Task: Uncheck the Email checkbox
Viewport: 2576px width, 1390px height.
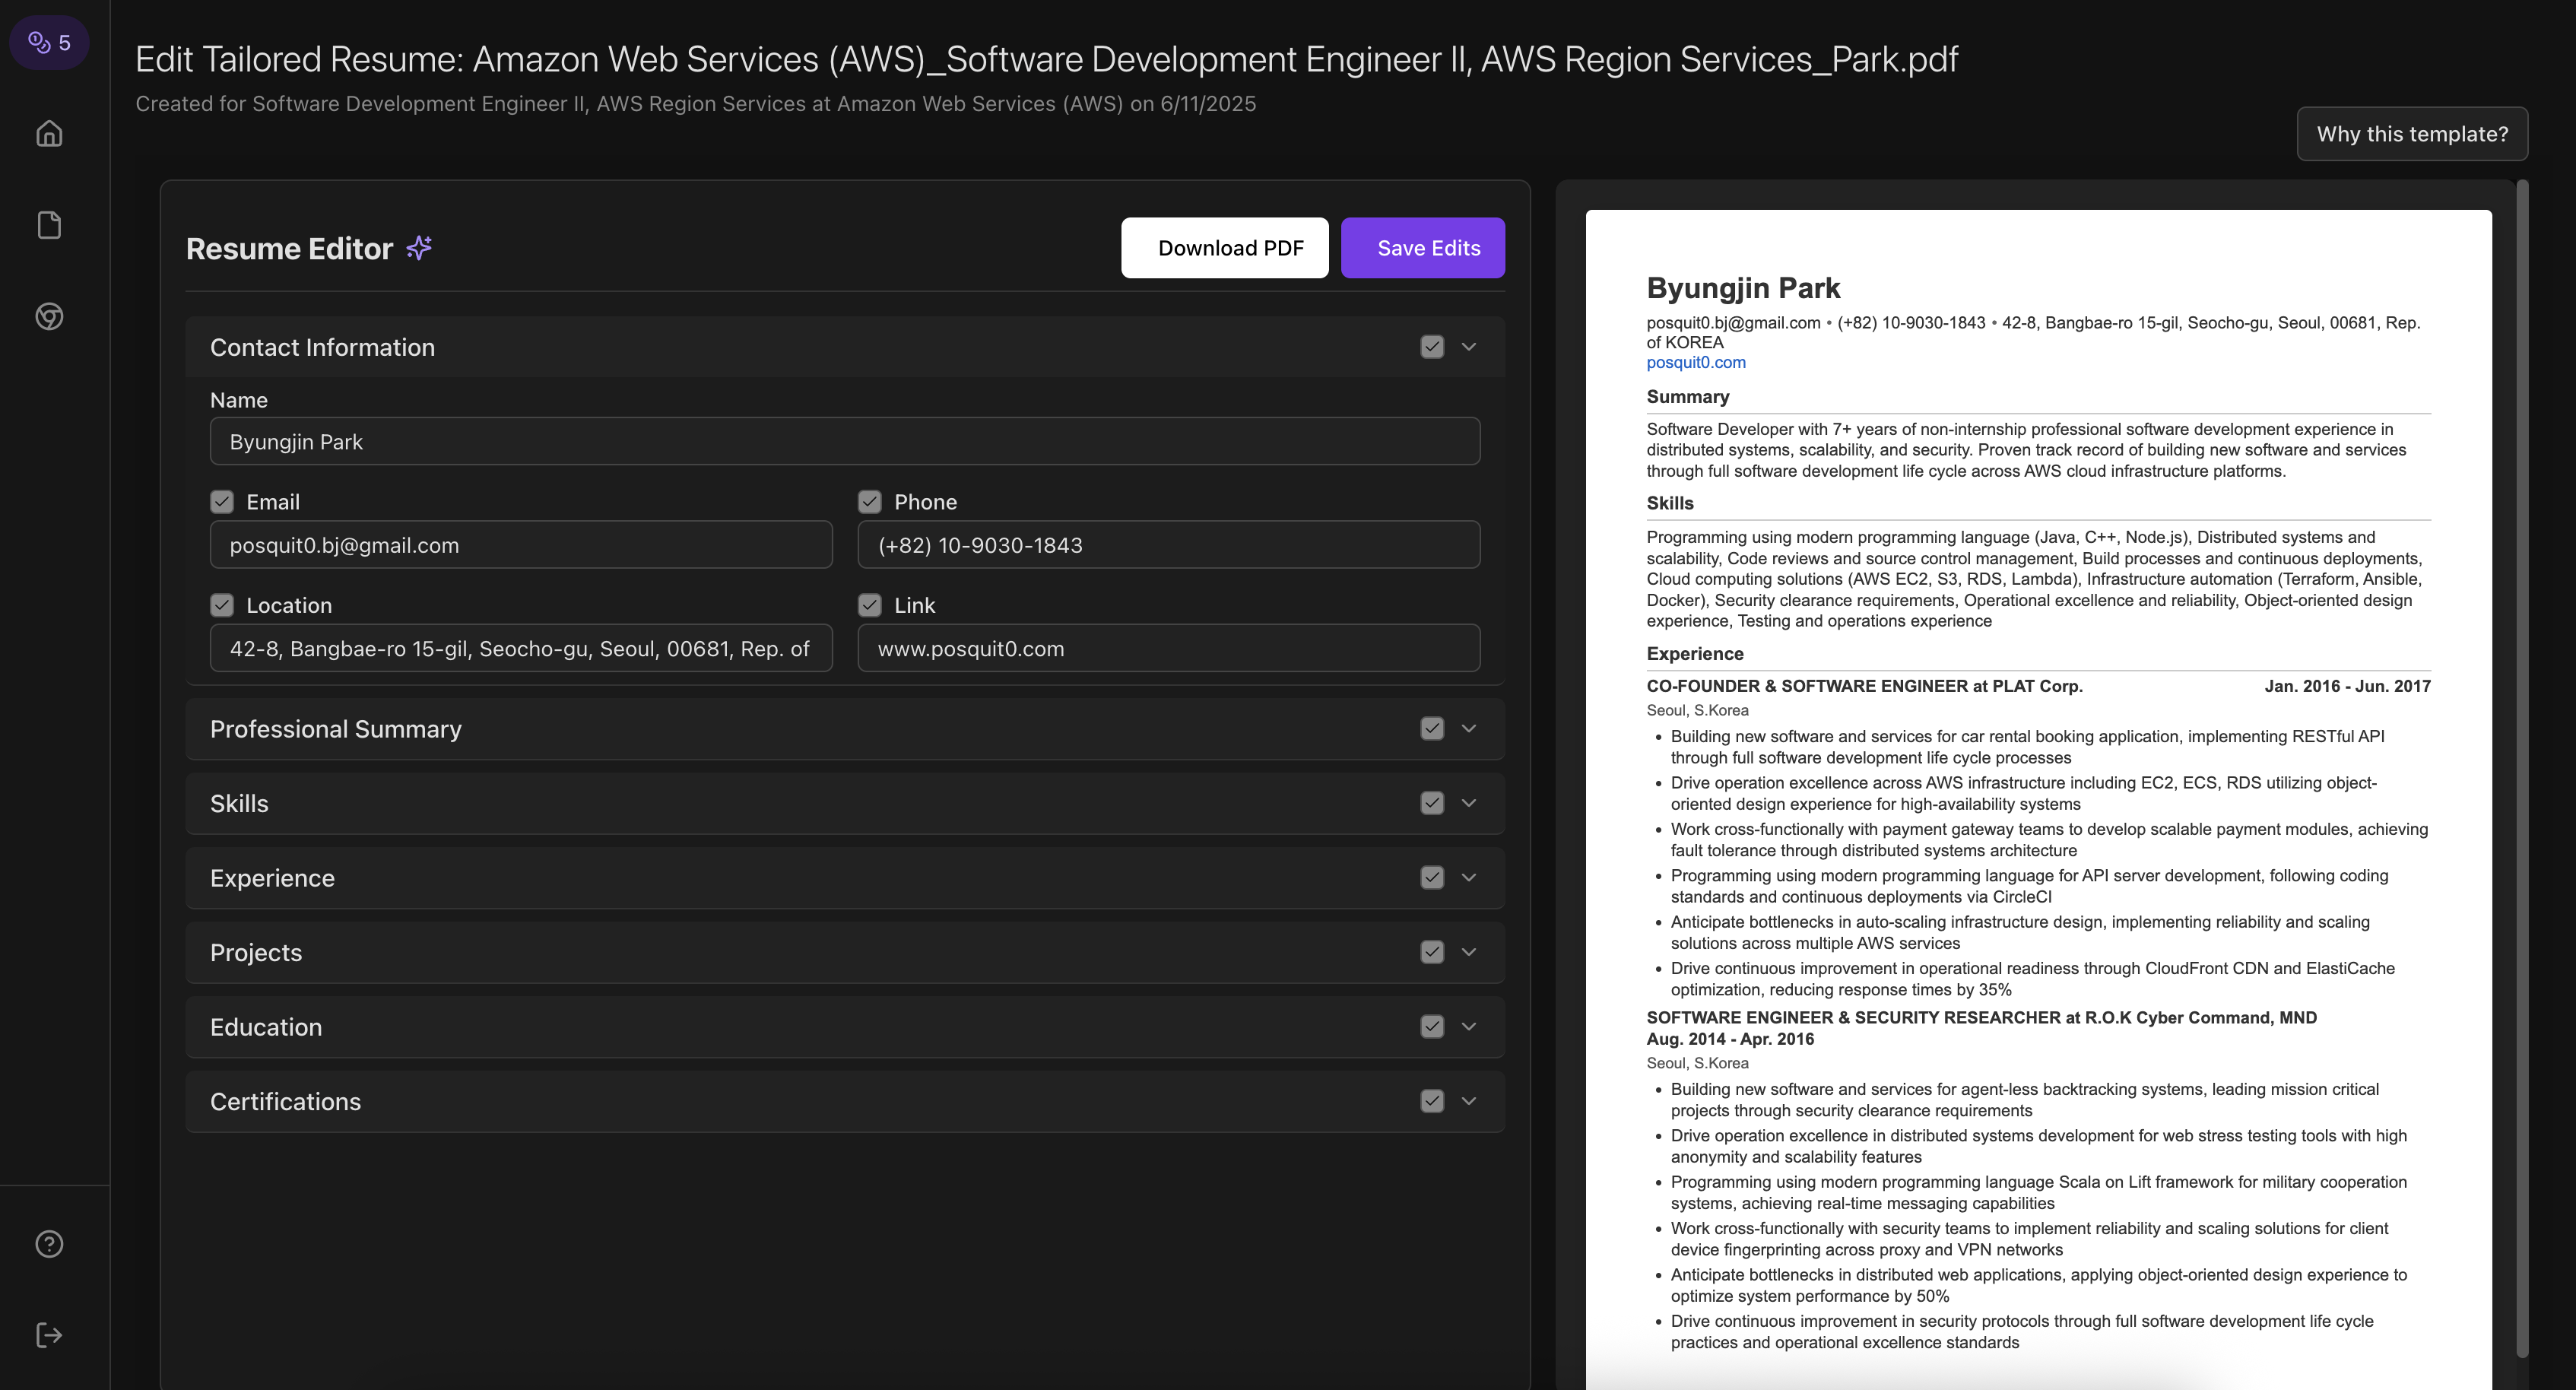Action: click(x=222, y=501)
